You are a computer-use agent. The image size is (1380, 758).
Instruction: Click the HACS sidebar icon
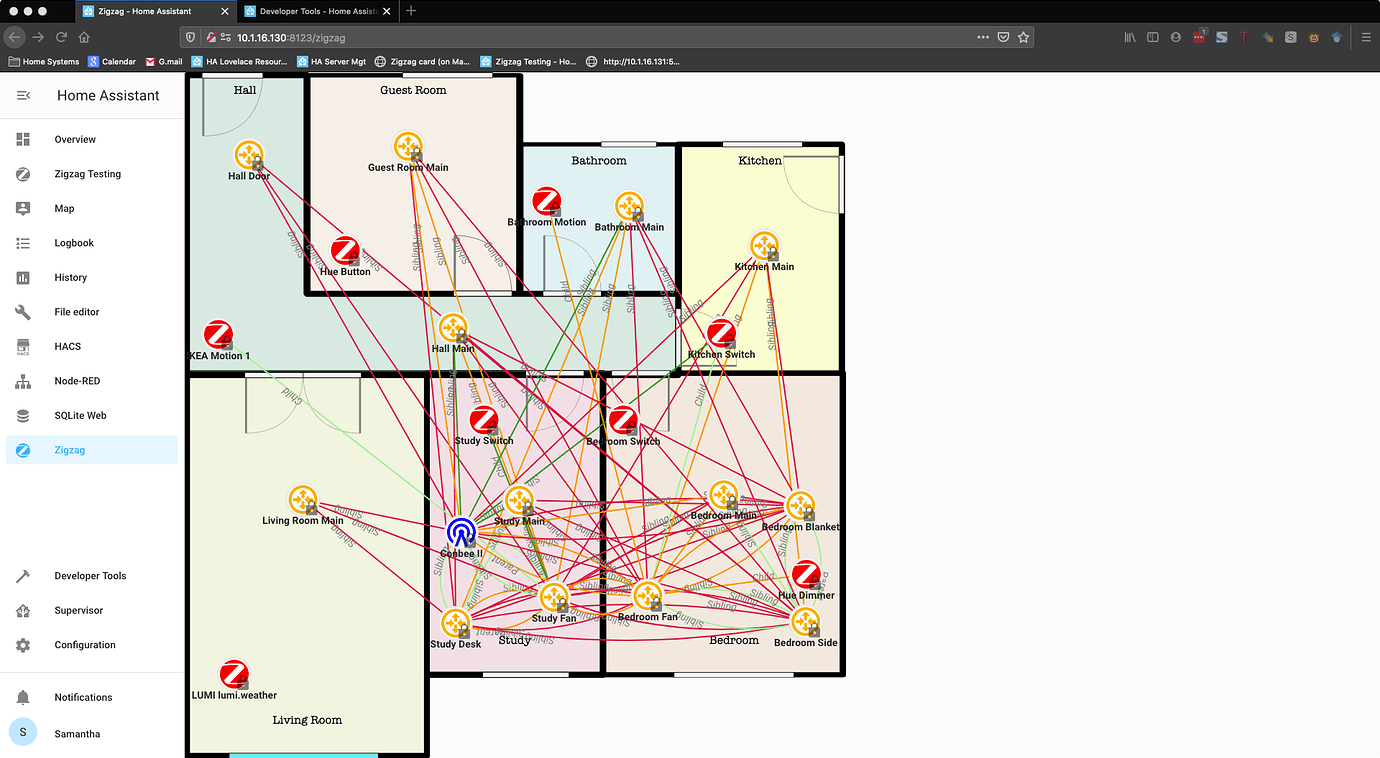[22, 346]
